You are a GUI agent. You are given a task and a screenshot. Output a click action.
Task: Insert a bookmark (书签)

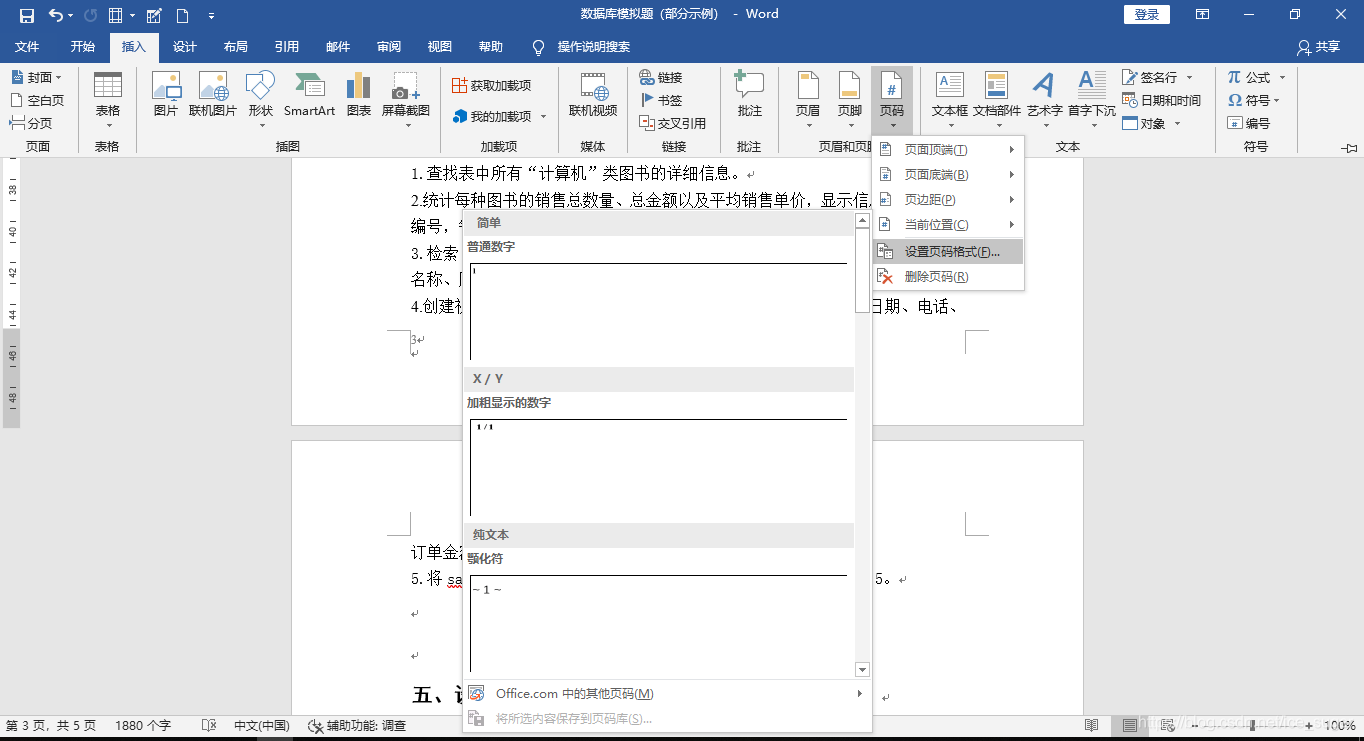click(x=661, y=100)
